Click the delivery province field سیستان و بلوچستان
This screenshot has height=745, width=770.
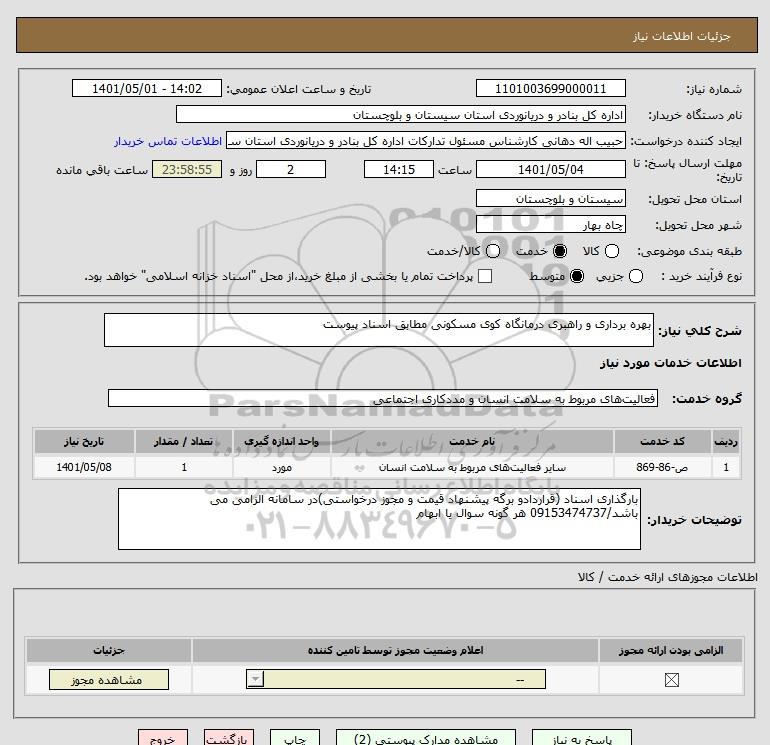(550, 198)
